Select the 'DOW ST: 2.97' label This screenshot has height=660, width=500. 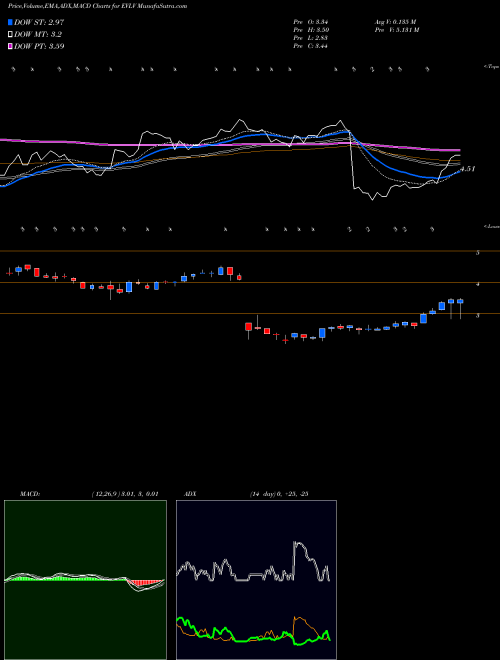39,22
